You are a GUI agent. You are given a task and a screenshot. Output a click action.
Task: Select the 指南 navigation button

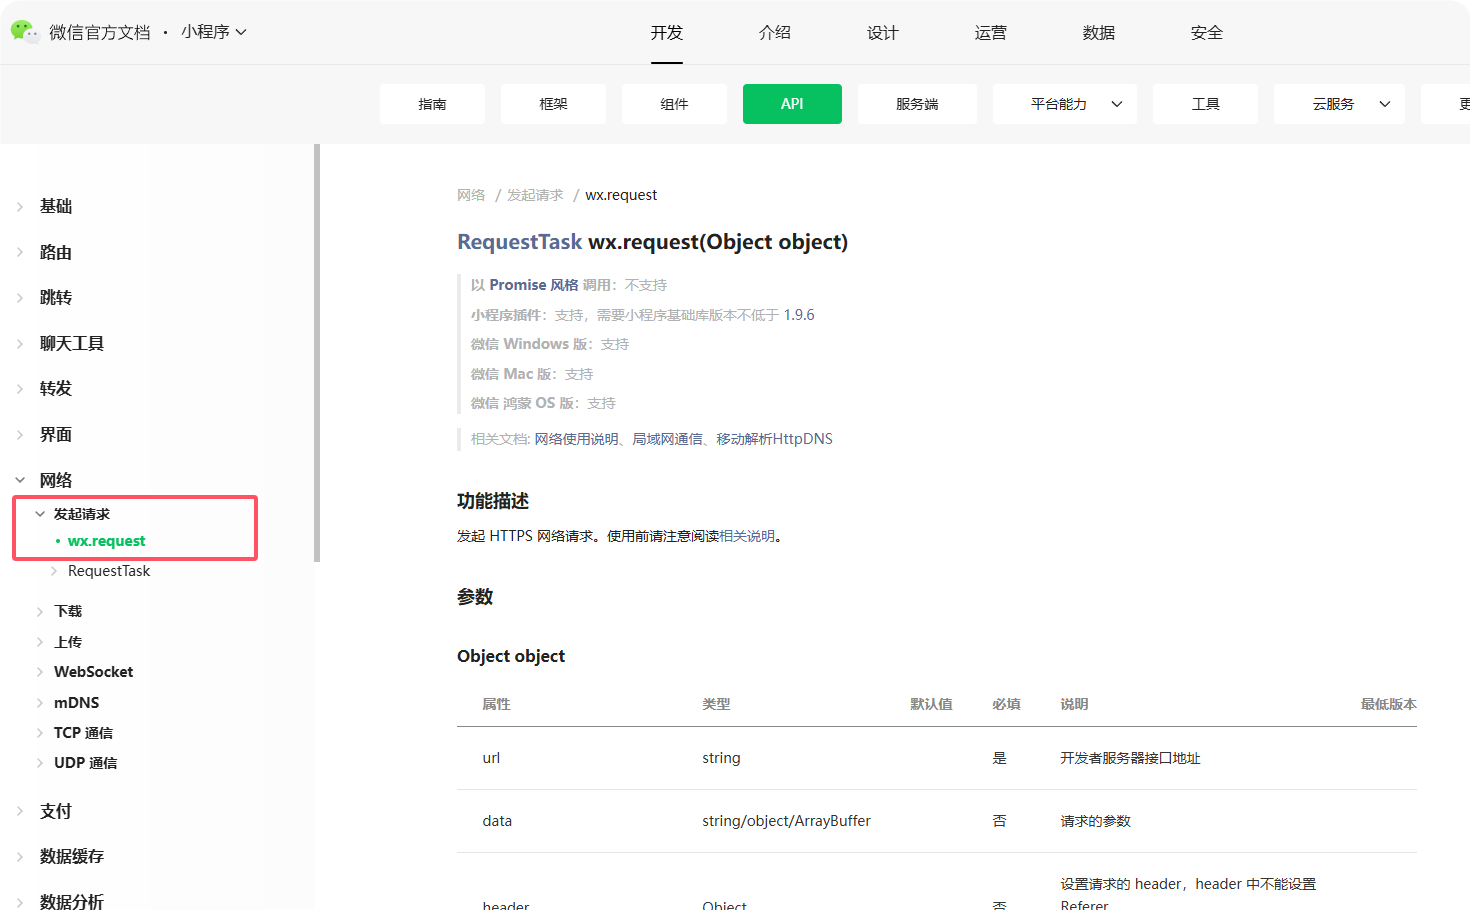point(432,103)
